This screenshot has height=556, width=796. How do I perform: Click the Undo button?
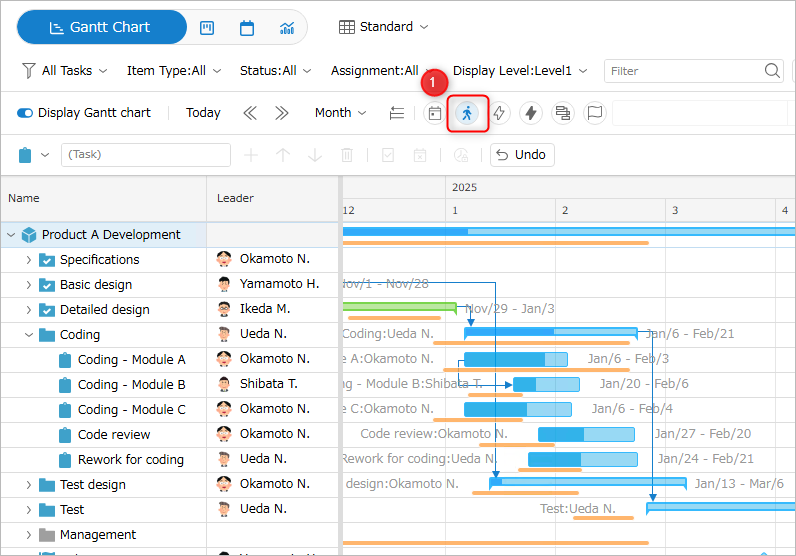522,155
